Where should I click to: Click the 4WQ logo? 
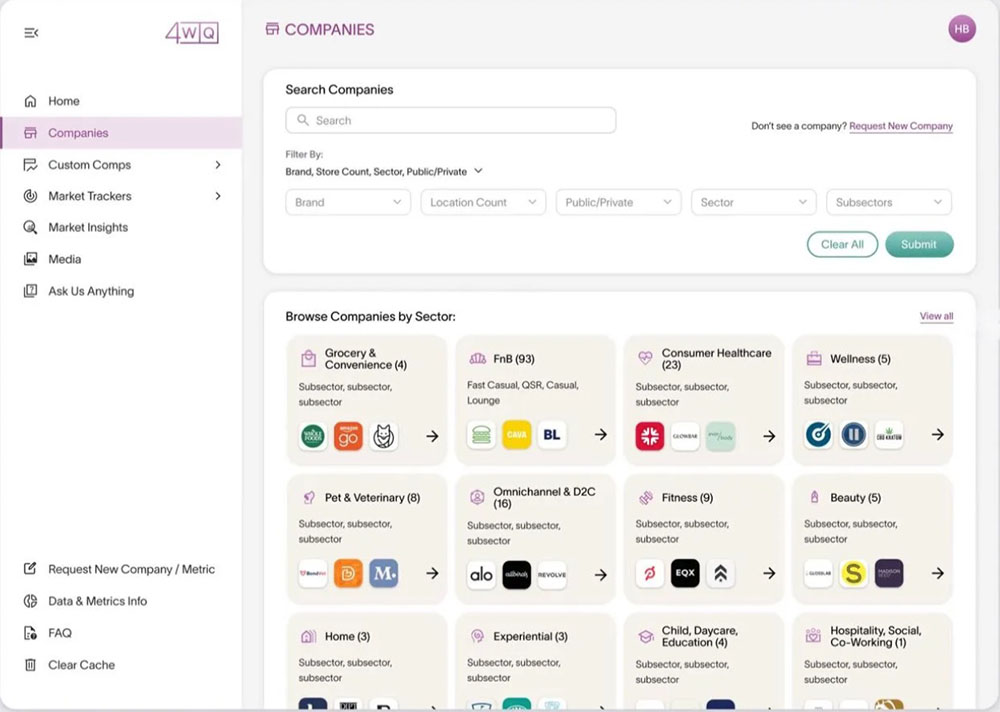point(192,33)
